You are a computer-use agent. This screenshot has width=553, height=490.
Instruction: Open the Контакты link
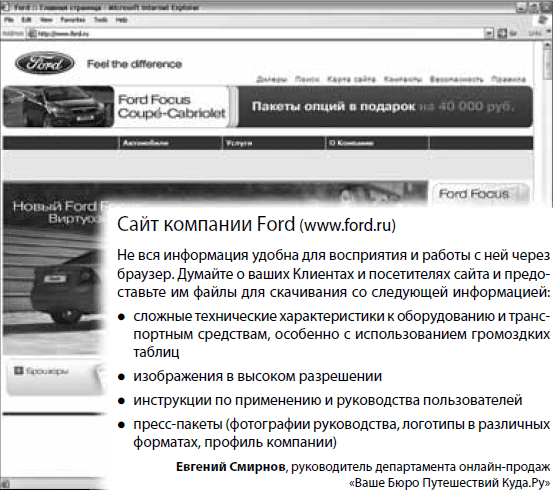(x=402, y=79)
